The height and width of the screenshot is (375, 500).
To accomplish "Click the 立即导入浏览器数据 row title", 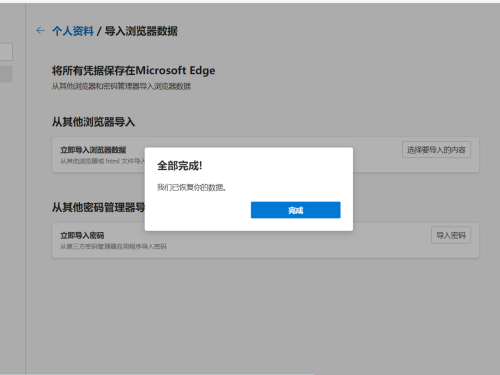I will pos(93,150).
